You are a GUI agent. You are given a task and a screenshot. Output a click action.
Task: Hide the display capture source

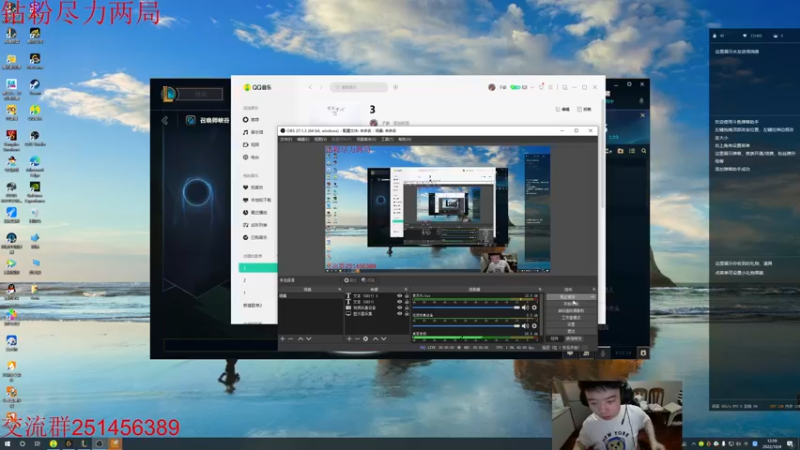399,314
